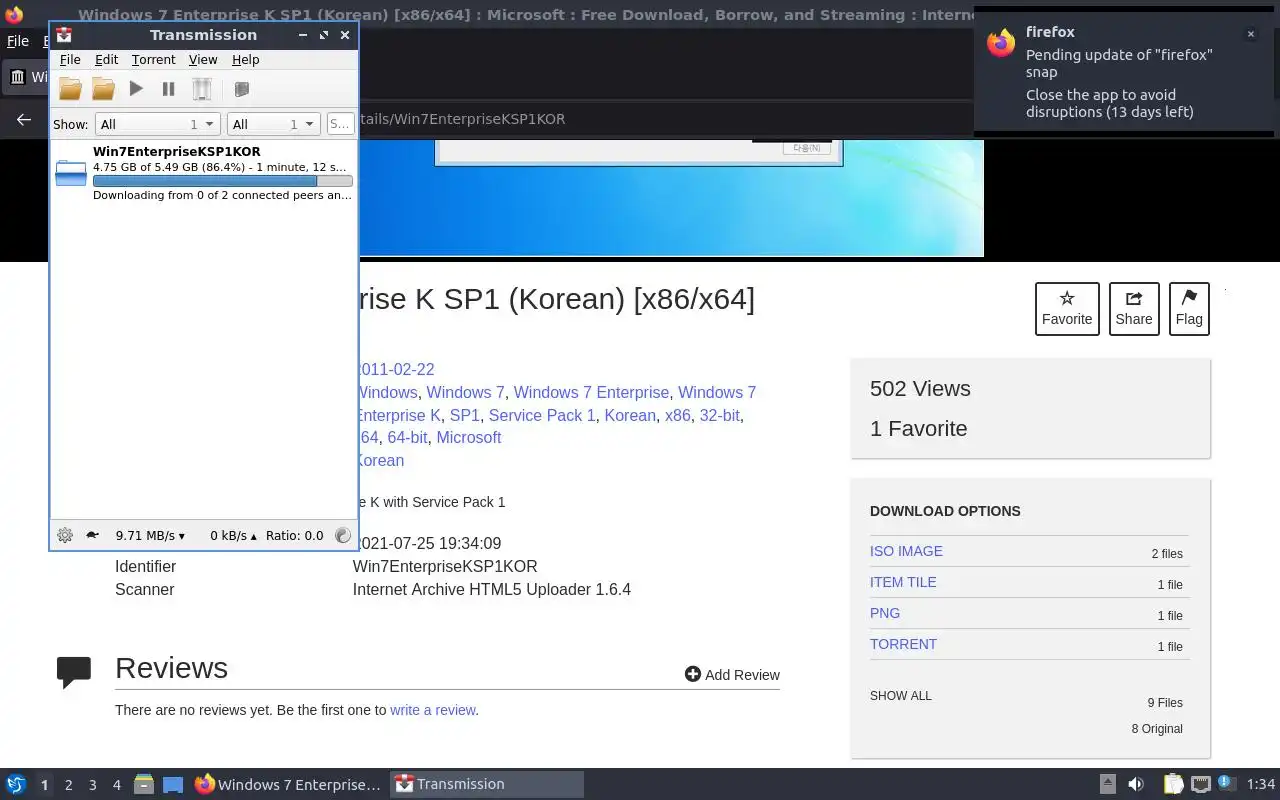Click the torrent's blue folder icon
The height and width of the screenshot is (800, 1280).
pyautogui.click(x=71, y=173)
